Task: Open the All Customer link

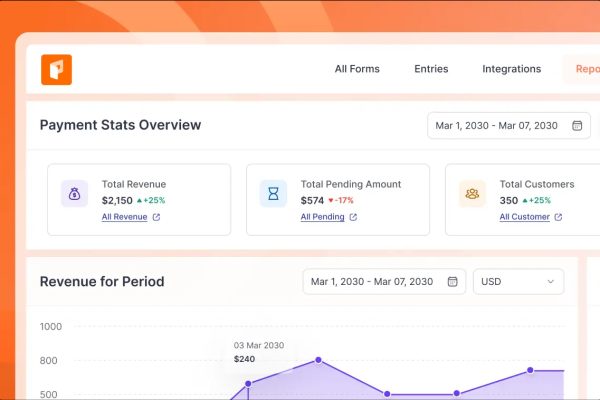Action: (525, 217)
